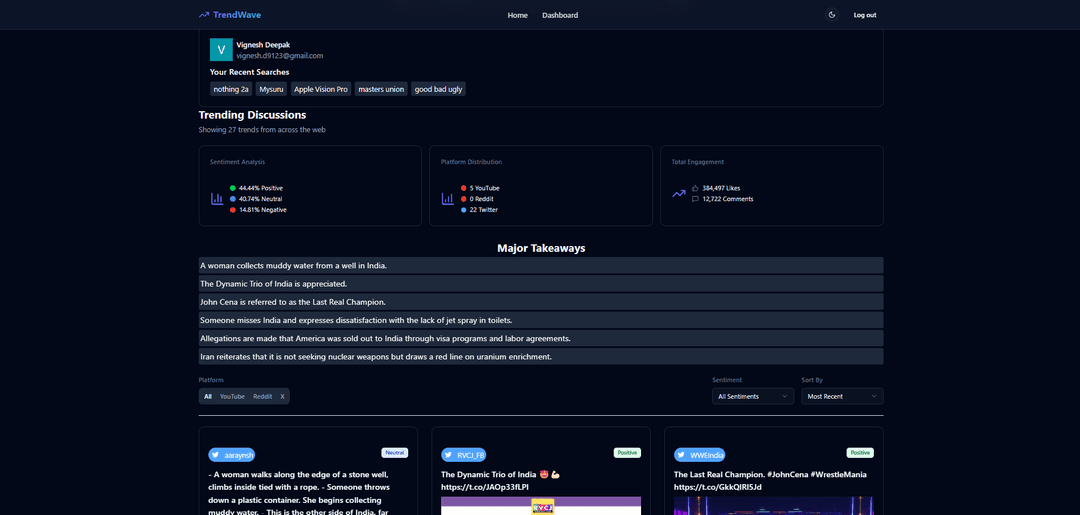Screen dimensions: 1080x515
Task: Click the TrendWave brand name
Action: pyautogui.click(x=237, y=14)
